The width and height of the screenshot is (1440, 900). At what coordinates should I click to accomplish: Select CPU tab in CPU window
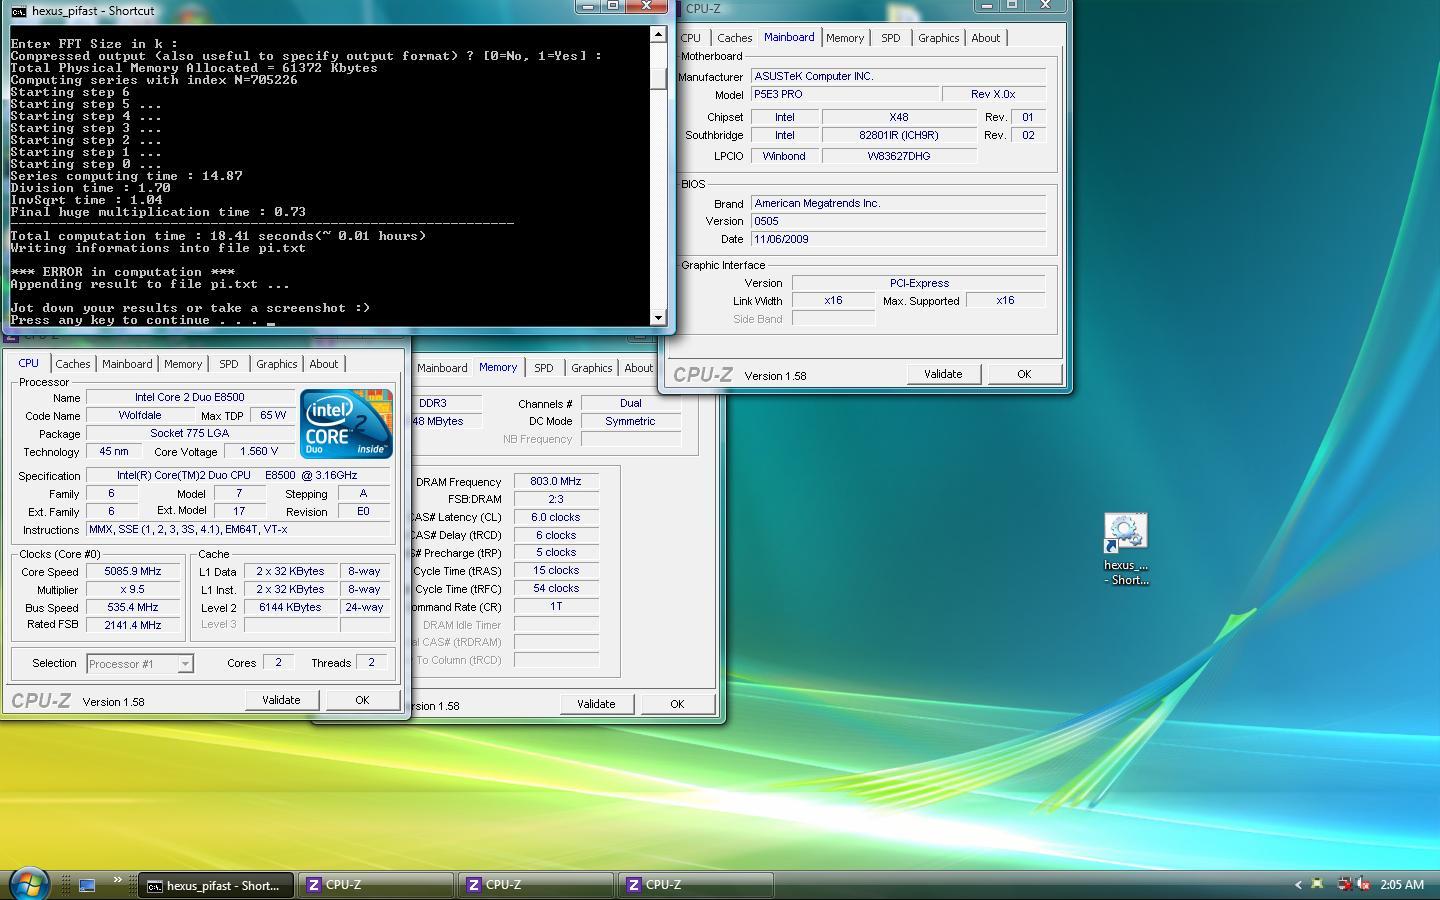tap(28, 363)
